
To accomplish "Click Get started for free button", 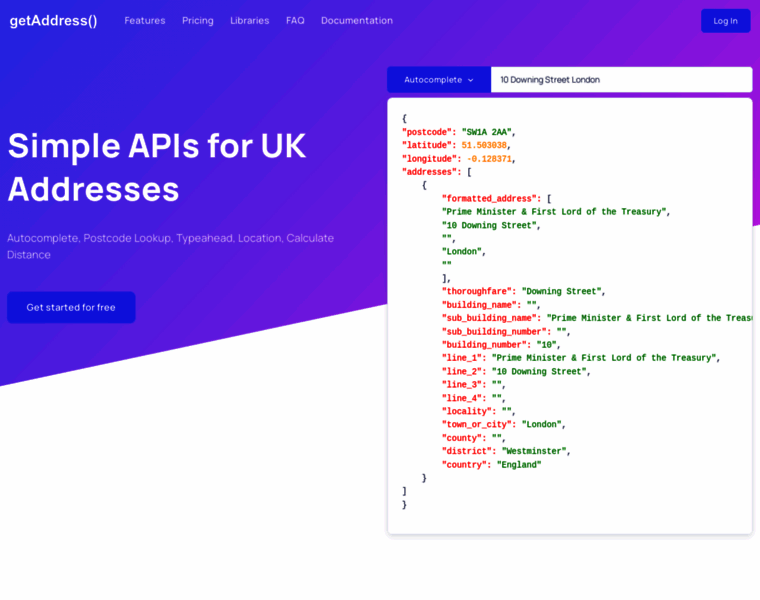I will 71,307.
